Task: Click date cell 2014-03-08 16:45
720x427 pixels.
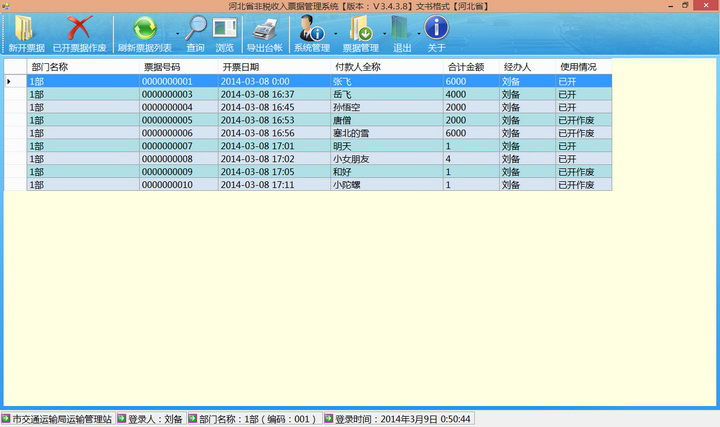Action: 274,107
